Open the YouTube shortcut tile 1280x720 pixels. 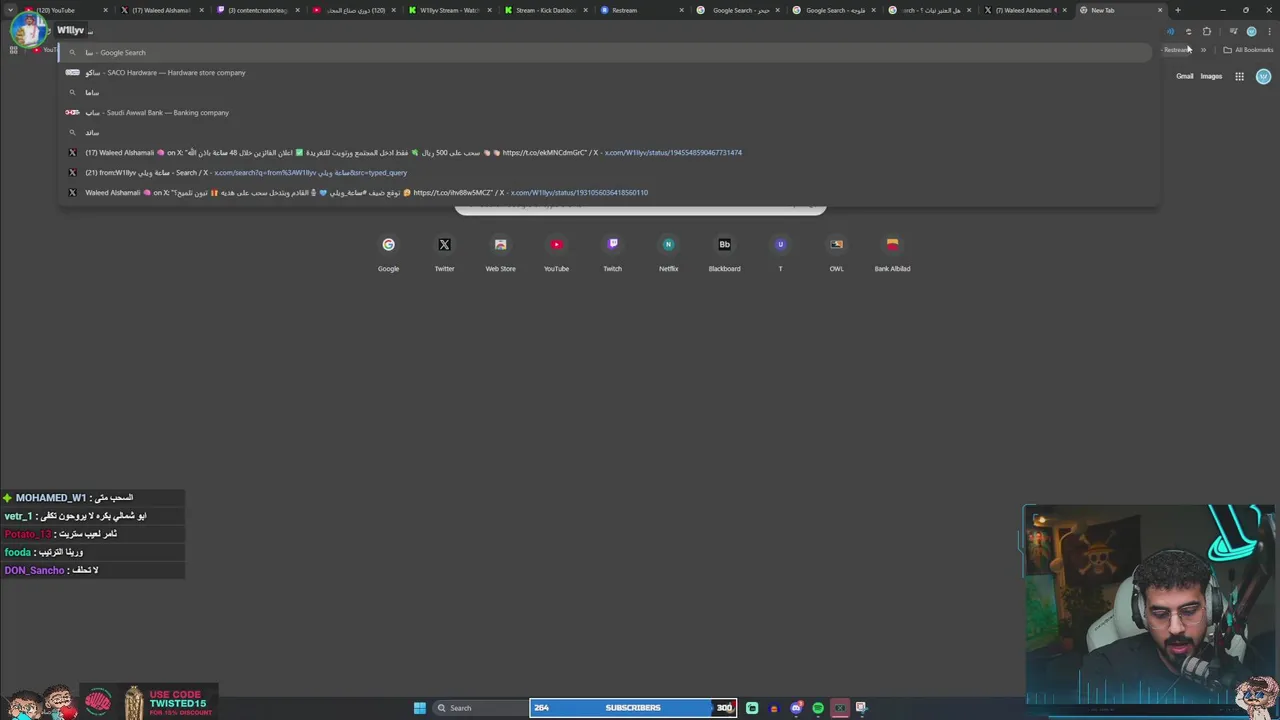tap(556, 254)
